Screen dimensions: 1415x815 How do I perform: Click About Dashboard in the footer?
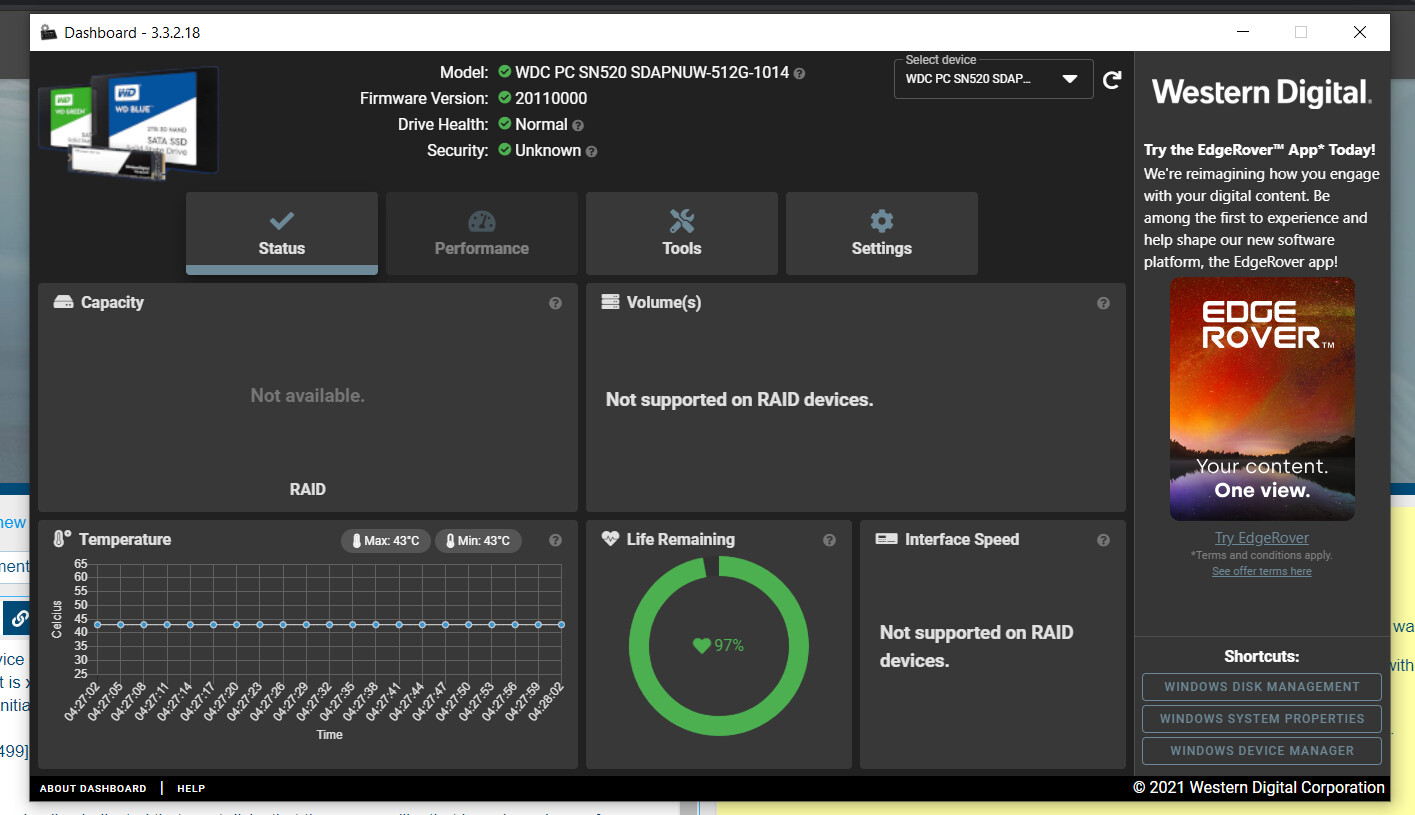click(x=93, y=789)
